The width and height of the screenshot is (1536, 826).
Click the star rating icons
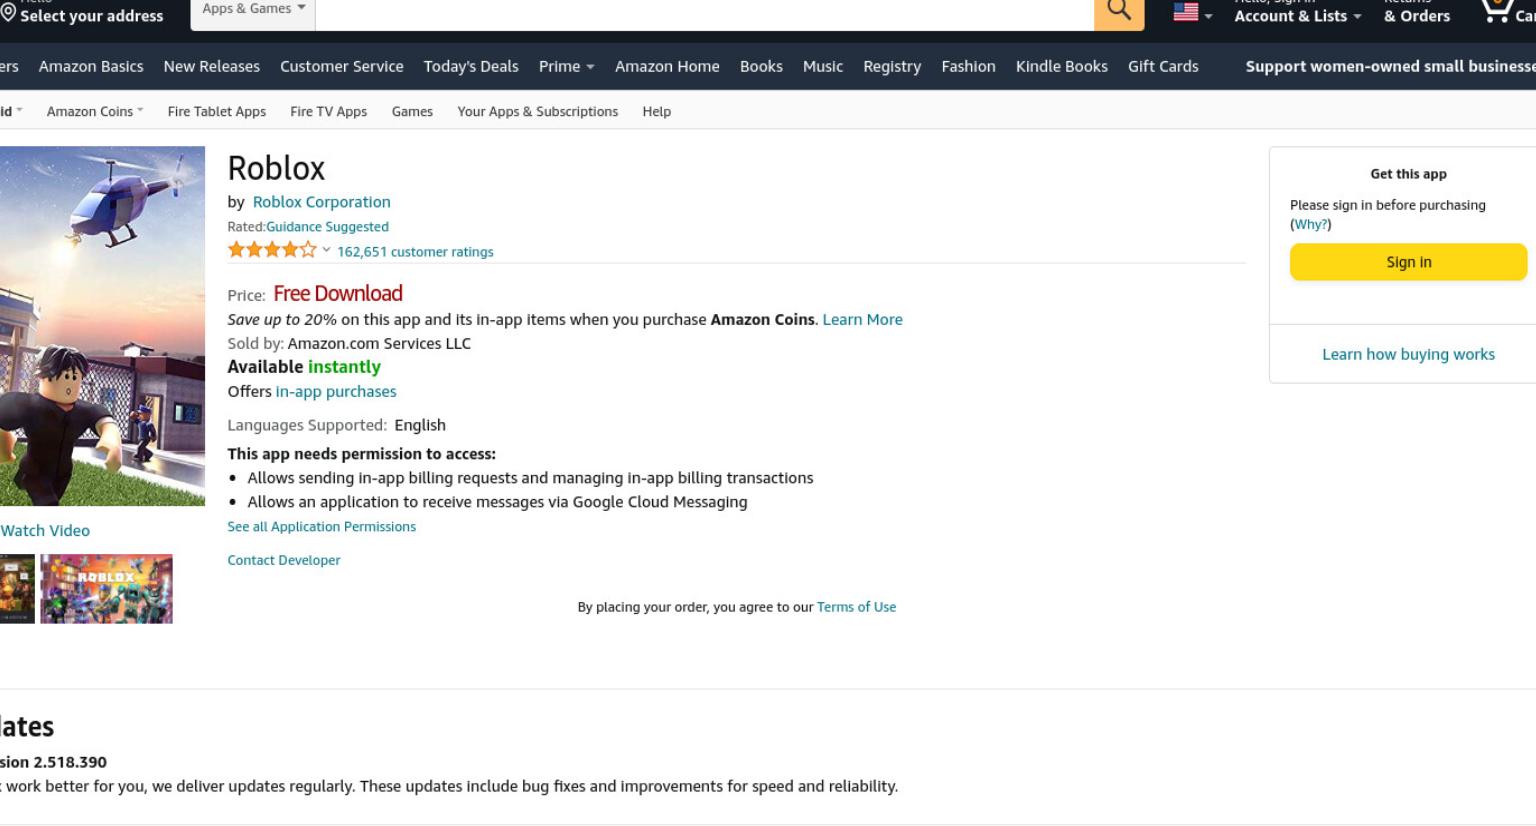pyautogui.click(x=272, y=250)
